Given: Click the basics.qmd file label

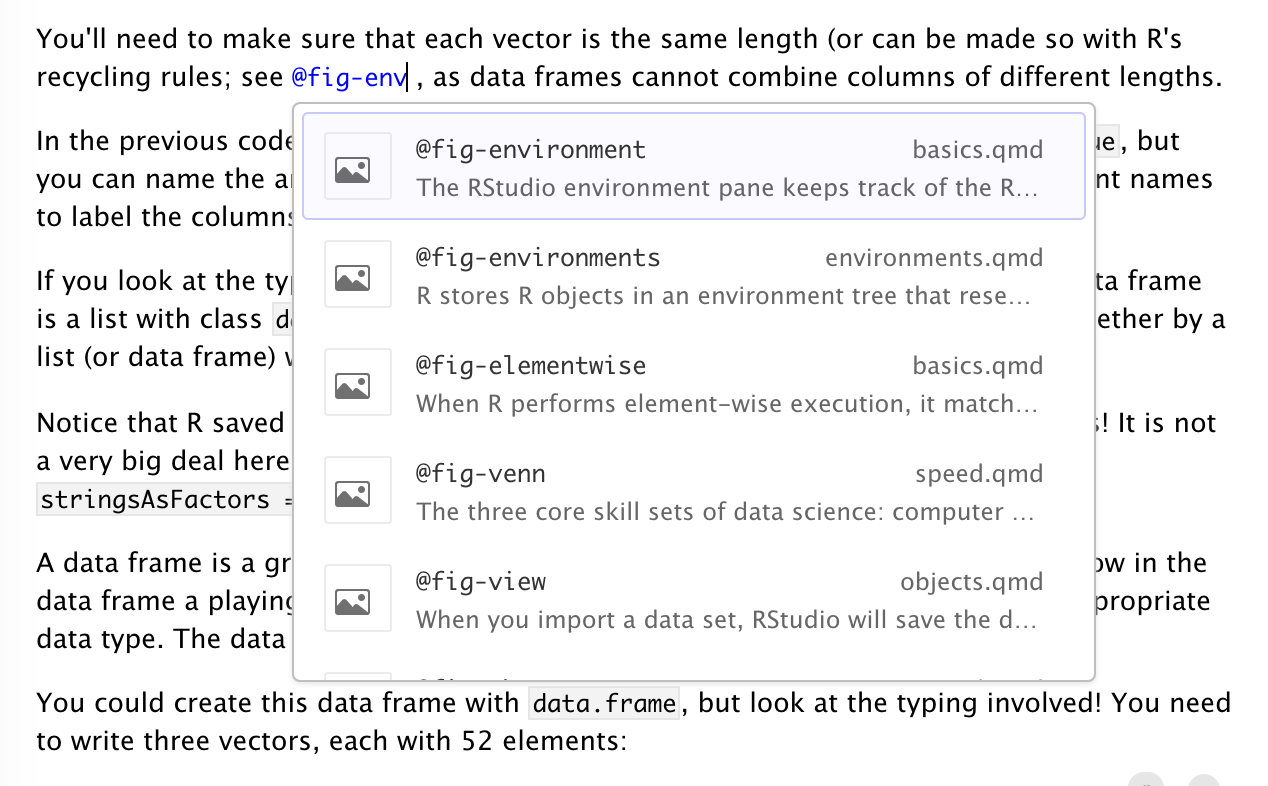Looking at the screenshot, I should [x=978, y=149].
